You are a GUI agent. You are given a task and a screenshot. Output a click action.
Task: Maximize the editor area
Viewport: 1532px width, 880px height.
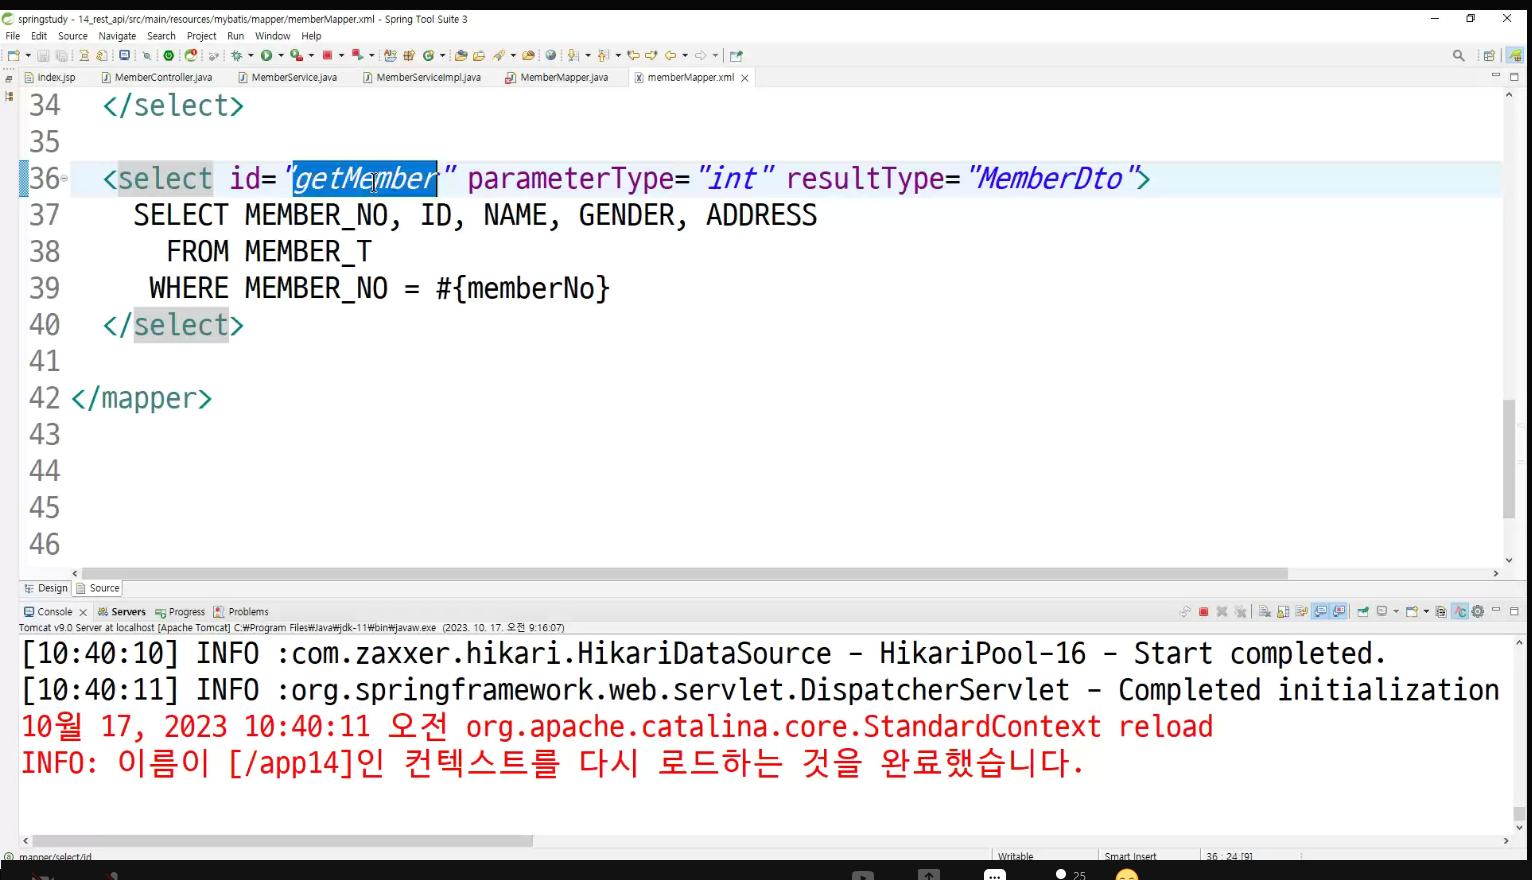[x=1514, y=77]
